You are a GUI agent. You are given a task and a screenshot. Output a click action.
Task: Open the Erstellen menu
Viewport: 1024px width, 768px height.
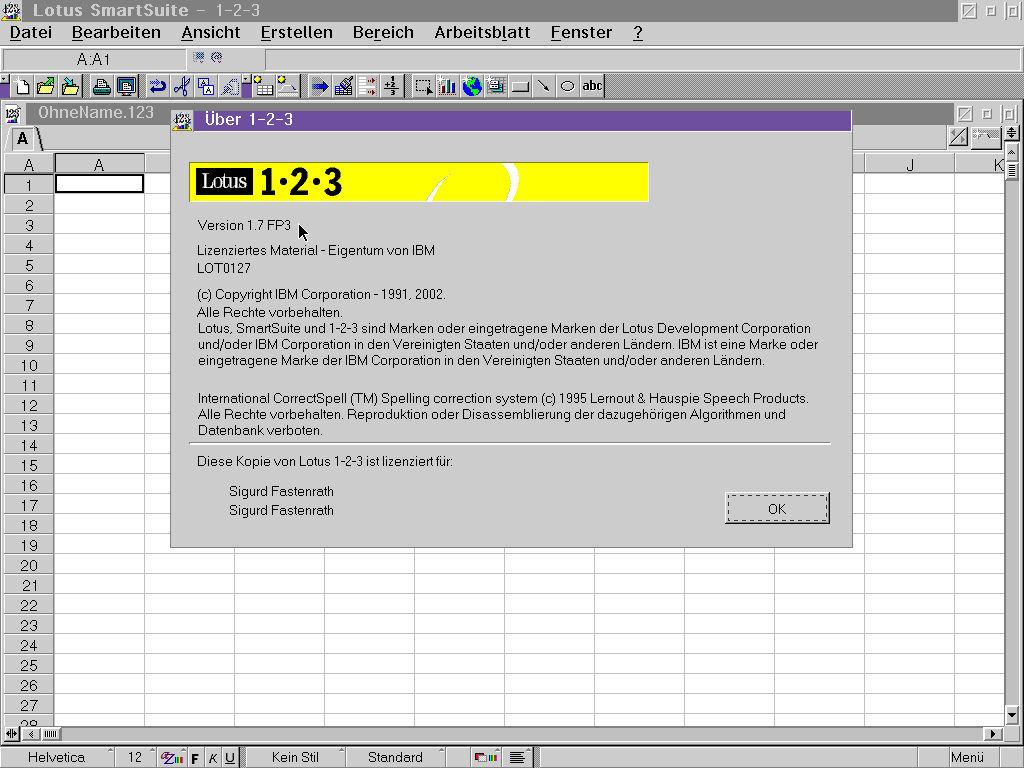click(x=296, y=33)
